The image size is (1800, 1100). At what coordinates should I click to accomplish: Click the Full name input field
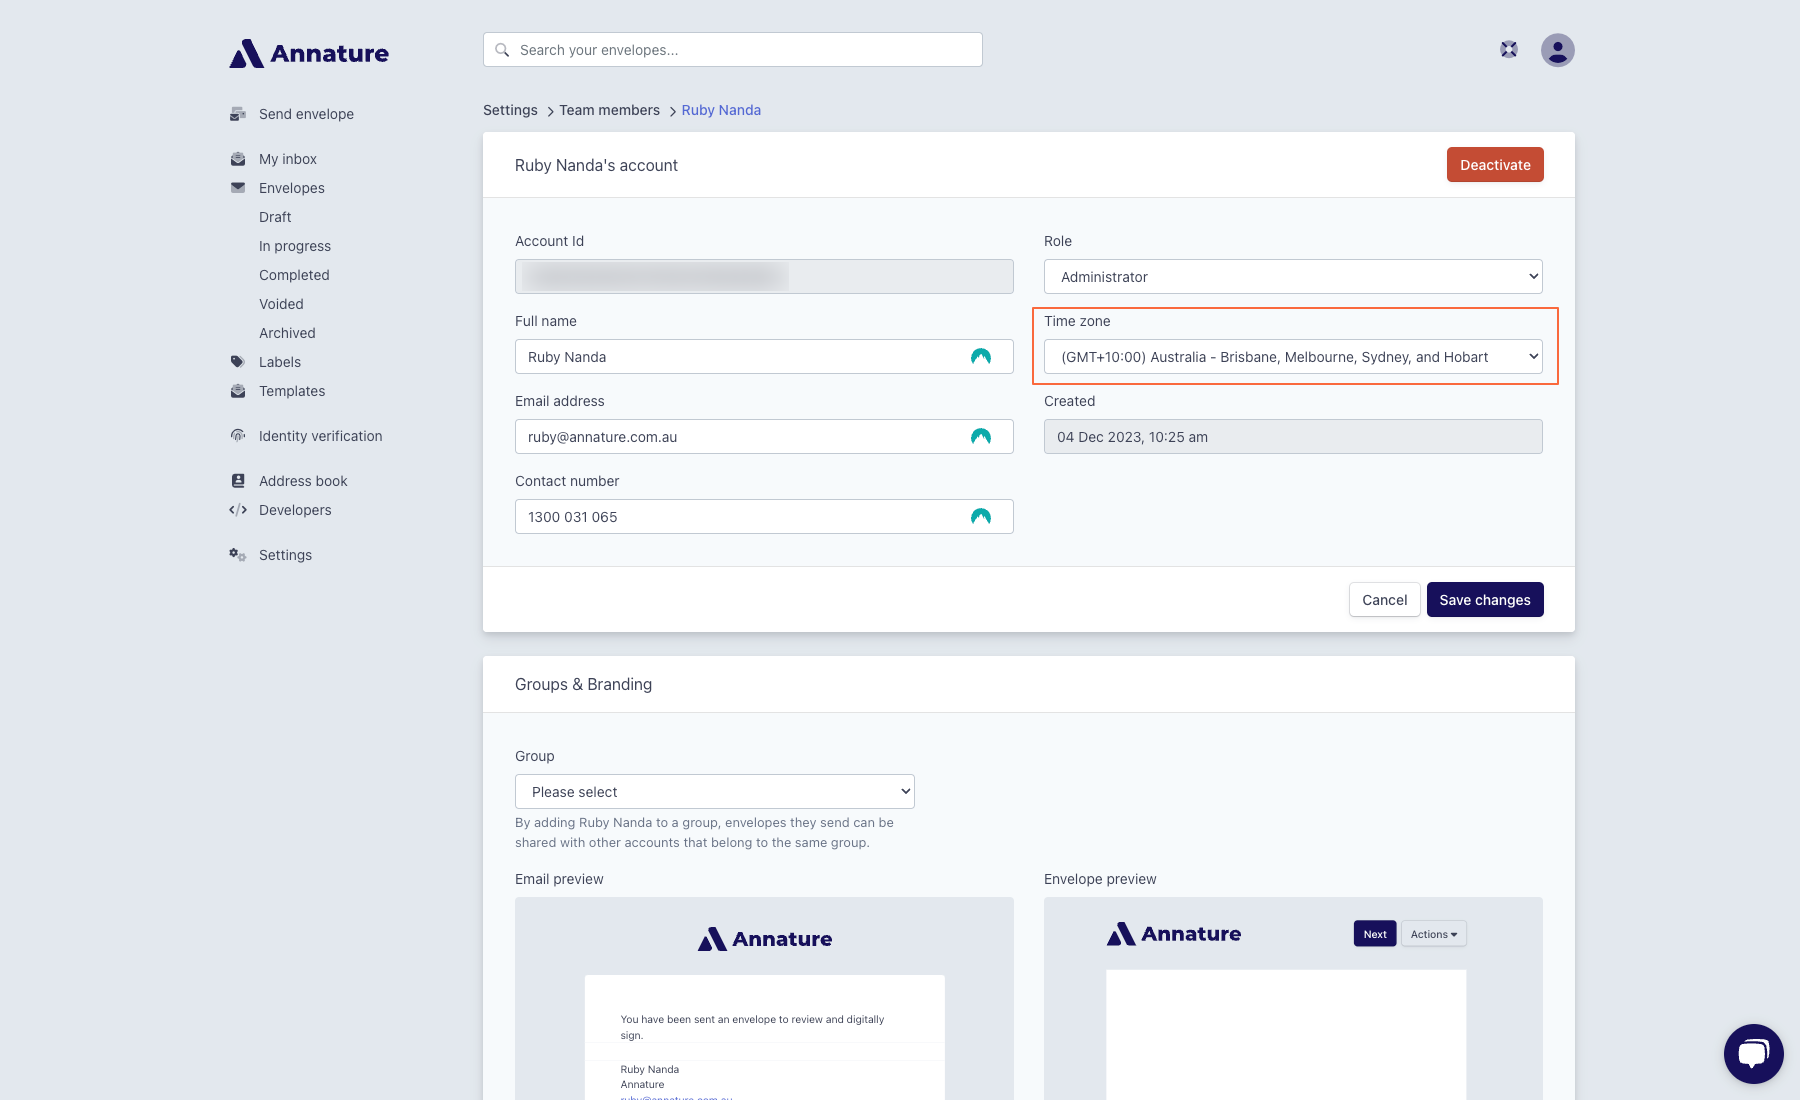tap(764, 357)
